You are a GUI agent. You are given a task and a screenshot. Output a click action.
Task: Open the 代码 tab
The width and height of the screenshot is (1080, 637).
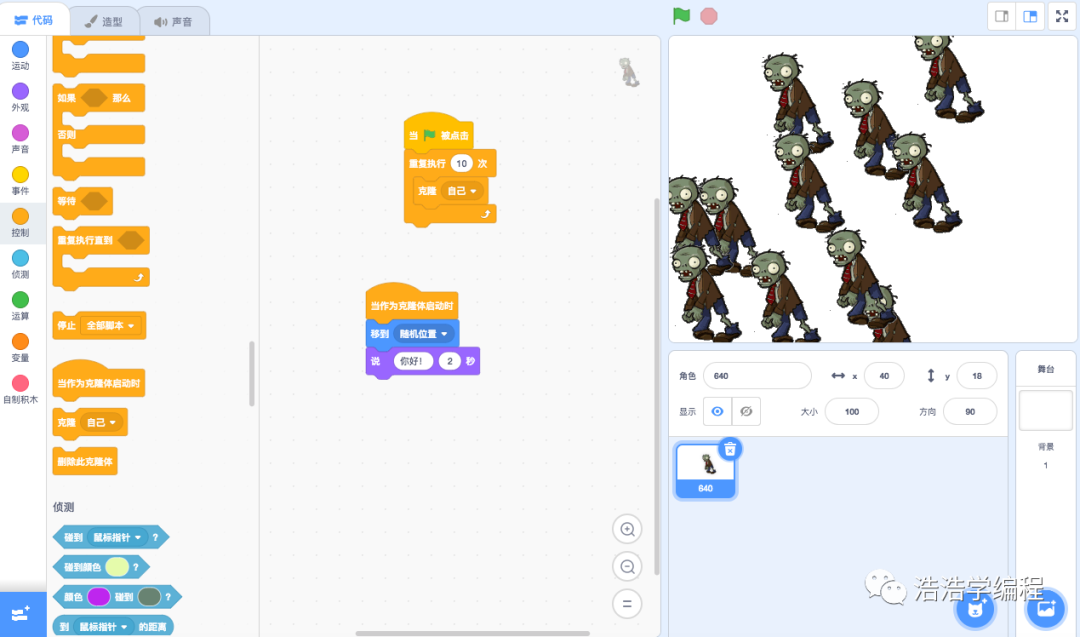pyautogui.click(x=34, y=20)
